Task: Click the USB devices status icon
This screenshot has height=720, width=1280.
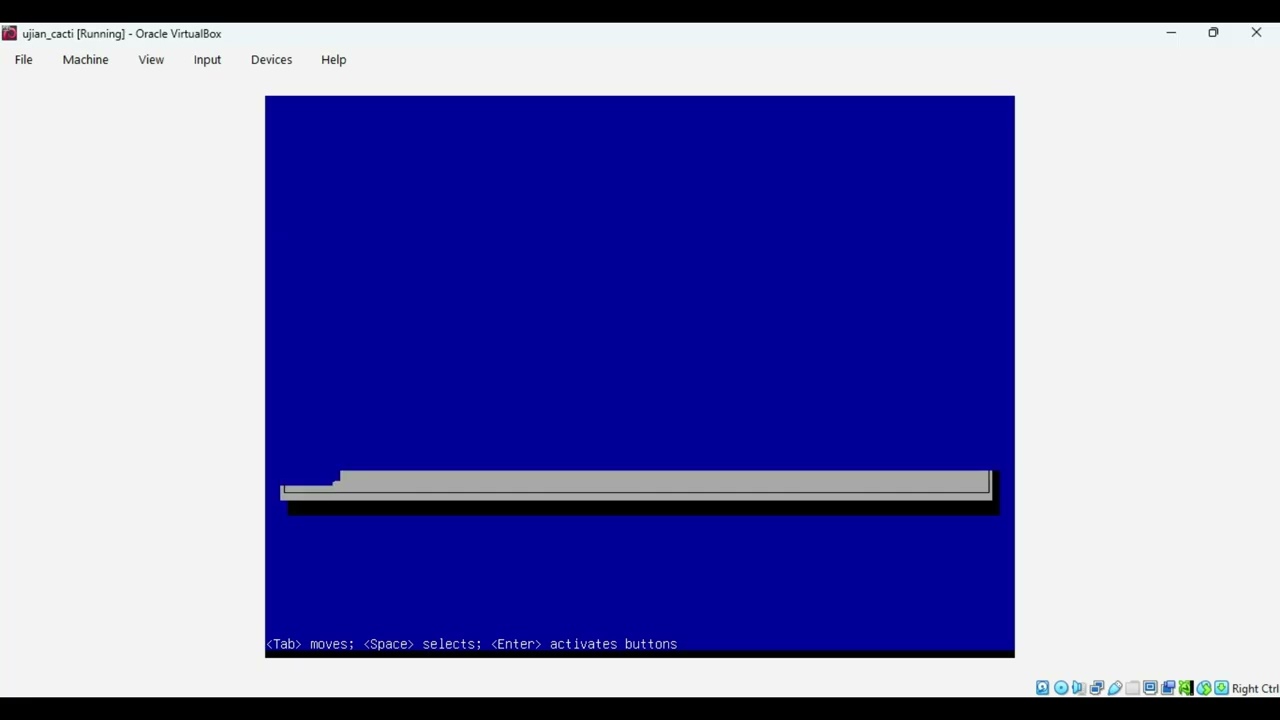Action: pos(1115,688)
